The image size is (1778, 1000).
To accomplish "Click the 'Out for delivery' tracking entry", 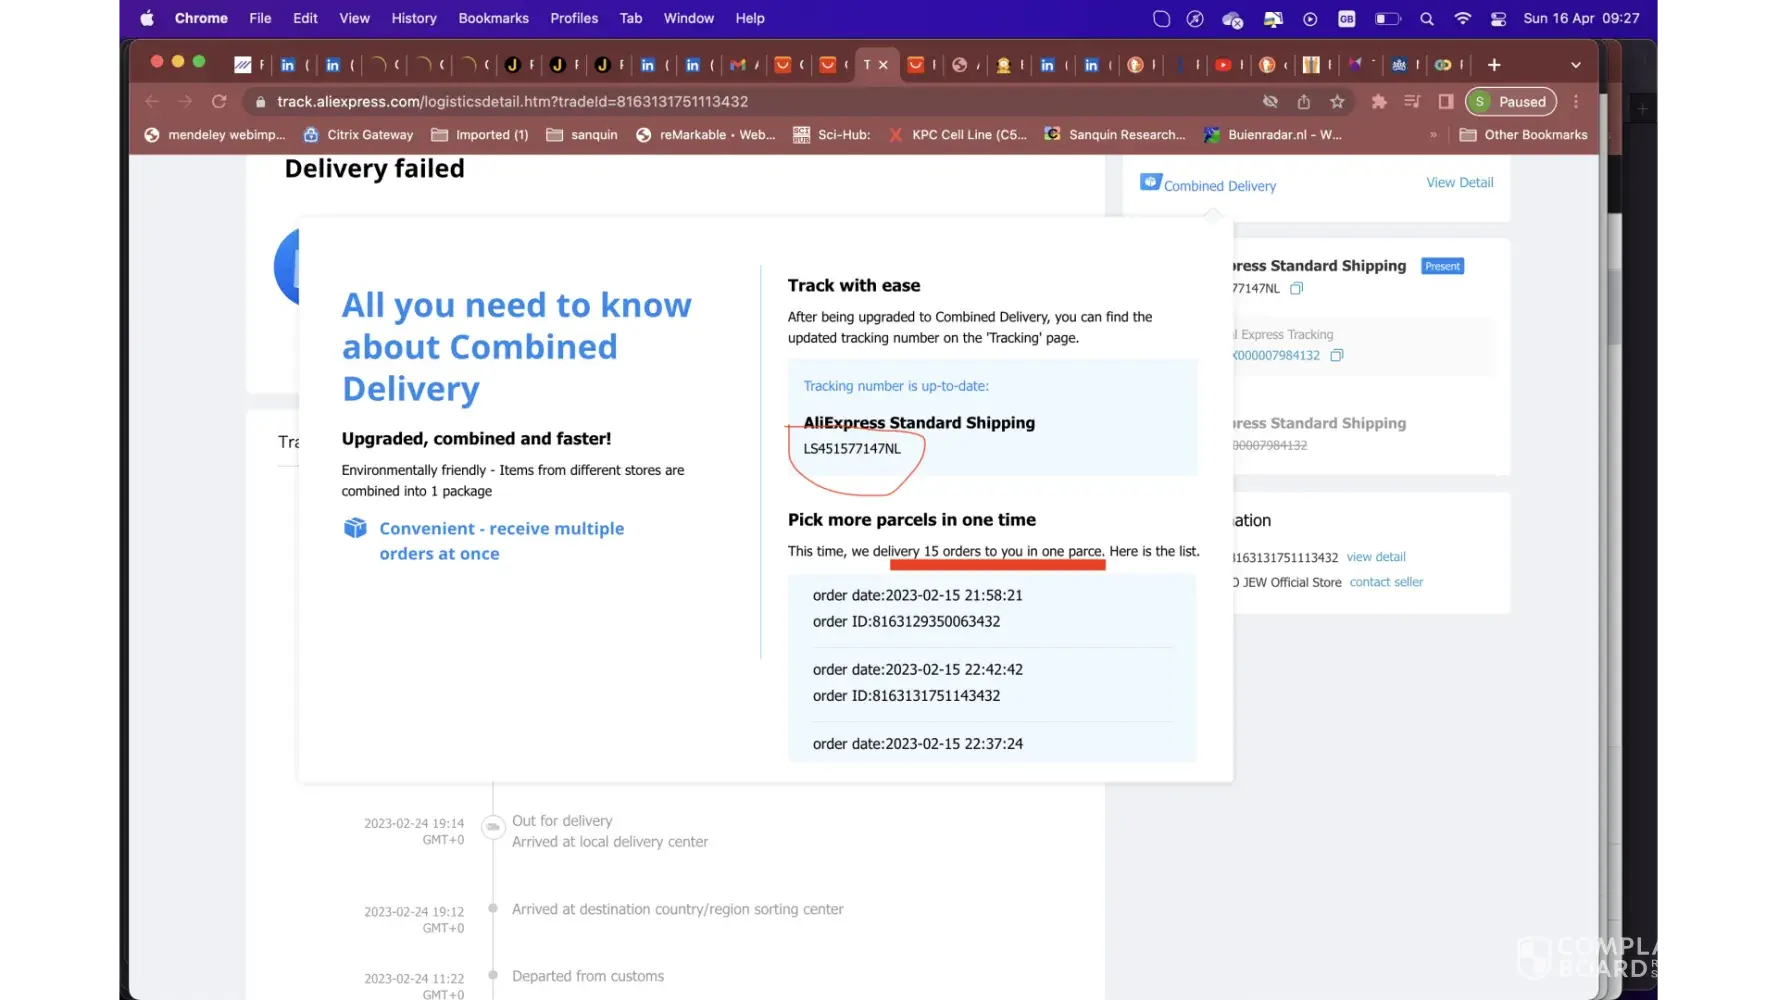I will click(x=562, y=820).
